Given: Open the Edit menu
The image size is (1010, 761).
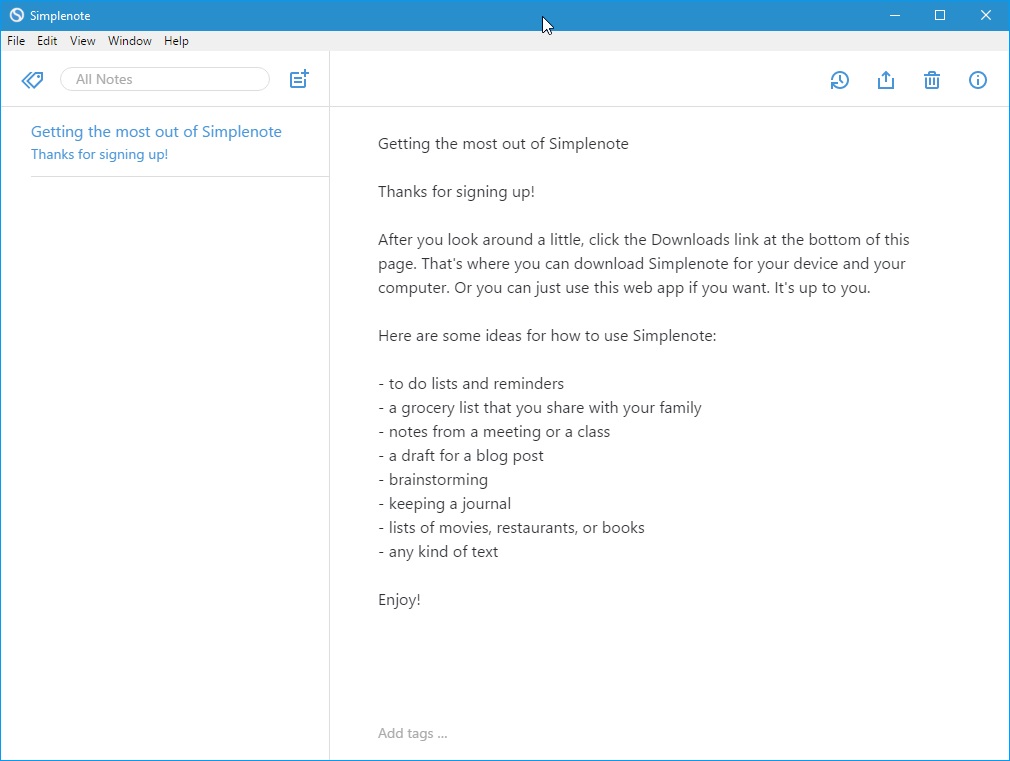Looking at the screenshot, I should (x=47, y=41).
